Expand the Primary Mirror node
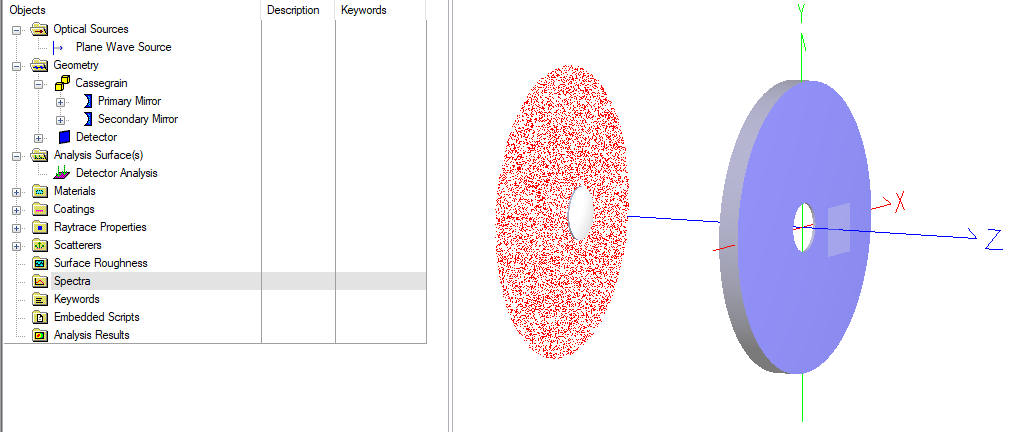The width and height of the screenshot is (1018, 432). (x=61, y=101)
